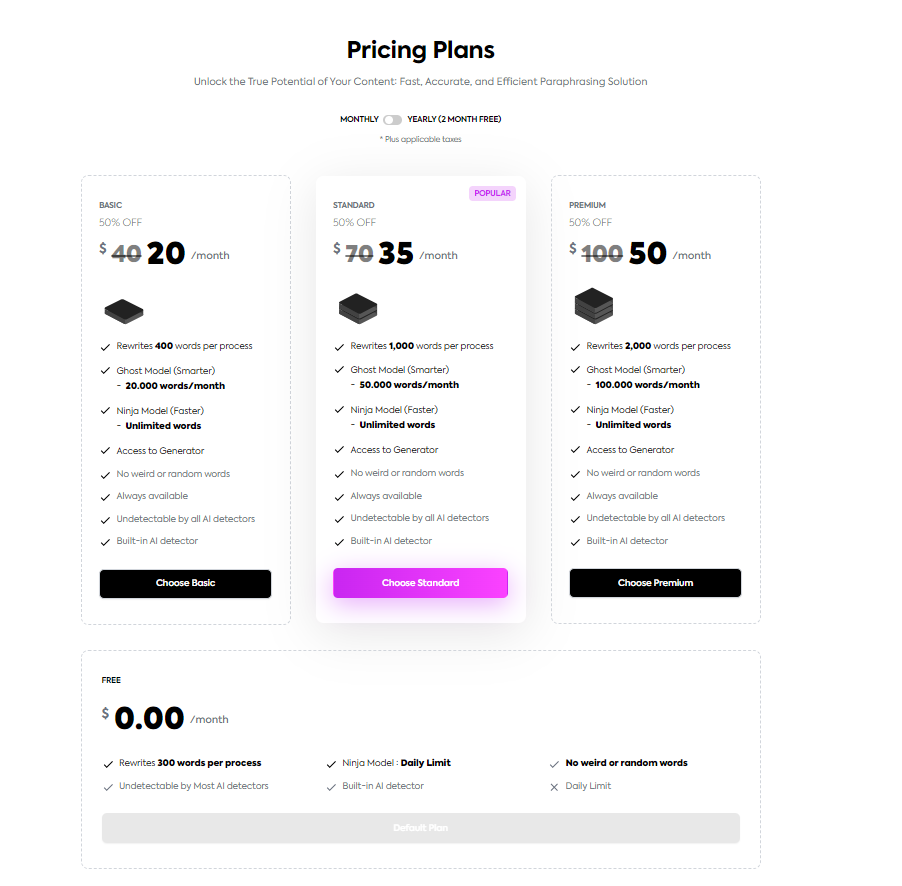Click checkmark next to Ninja Model Daily Limit

[331, 764]
